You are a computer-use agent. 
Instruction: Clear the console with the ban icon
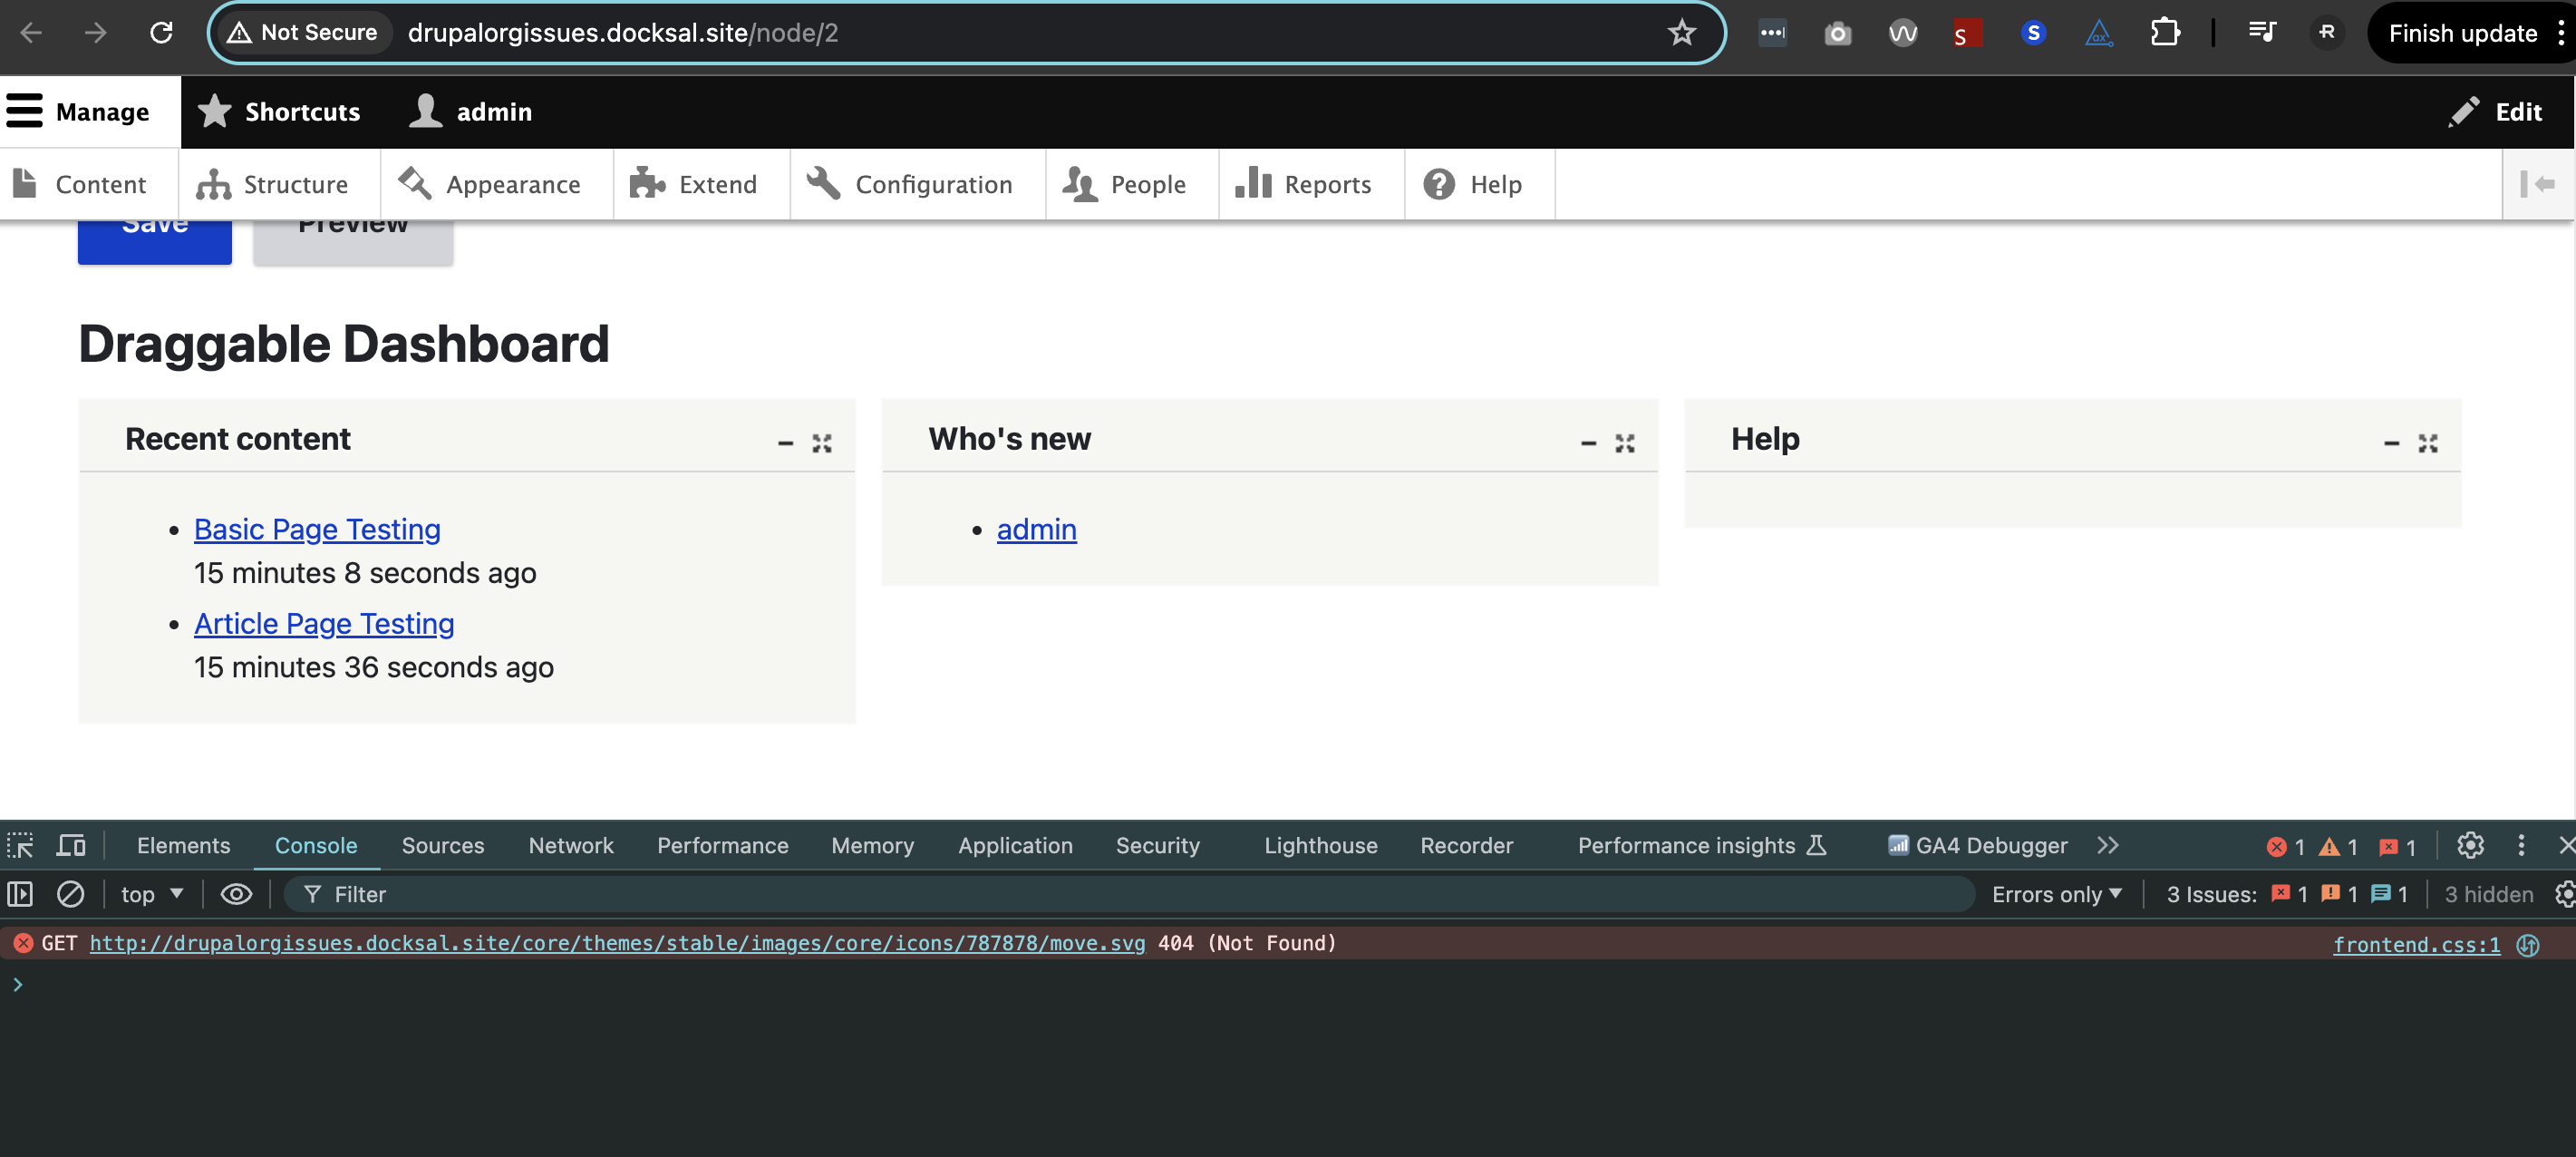pyautogui.click(x=70, y=894)
